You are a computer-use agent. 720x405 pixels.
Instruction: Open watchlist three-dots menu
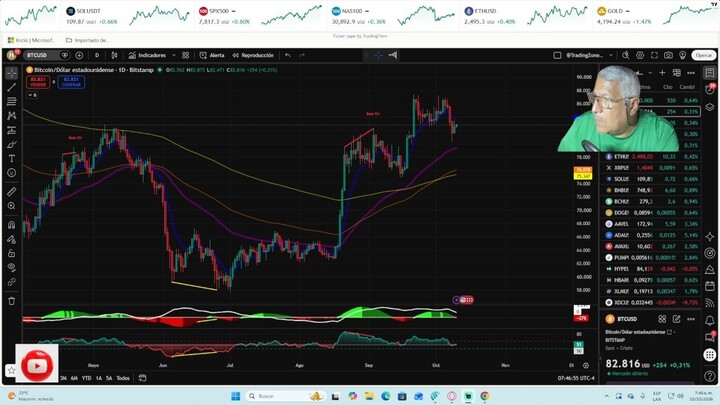pyautogui.click(x=691, y=73)
